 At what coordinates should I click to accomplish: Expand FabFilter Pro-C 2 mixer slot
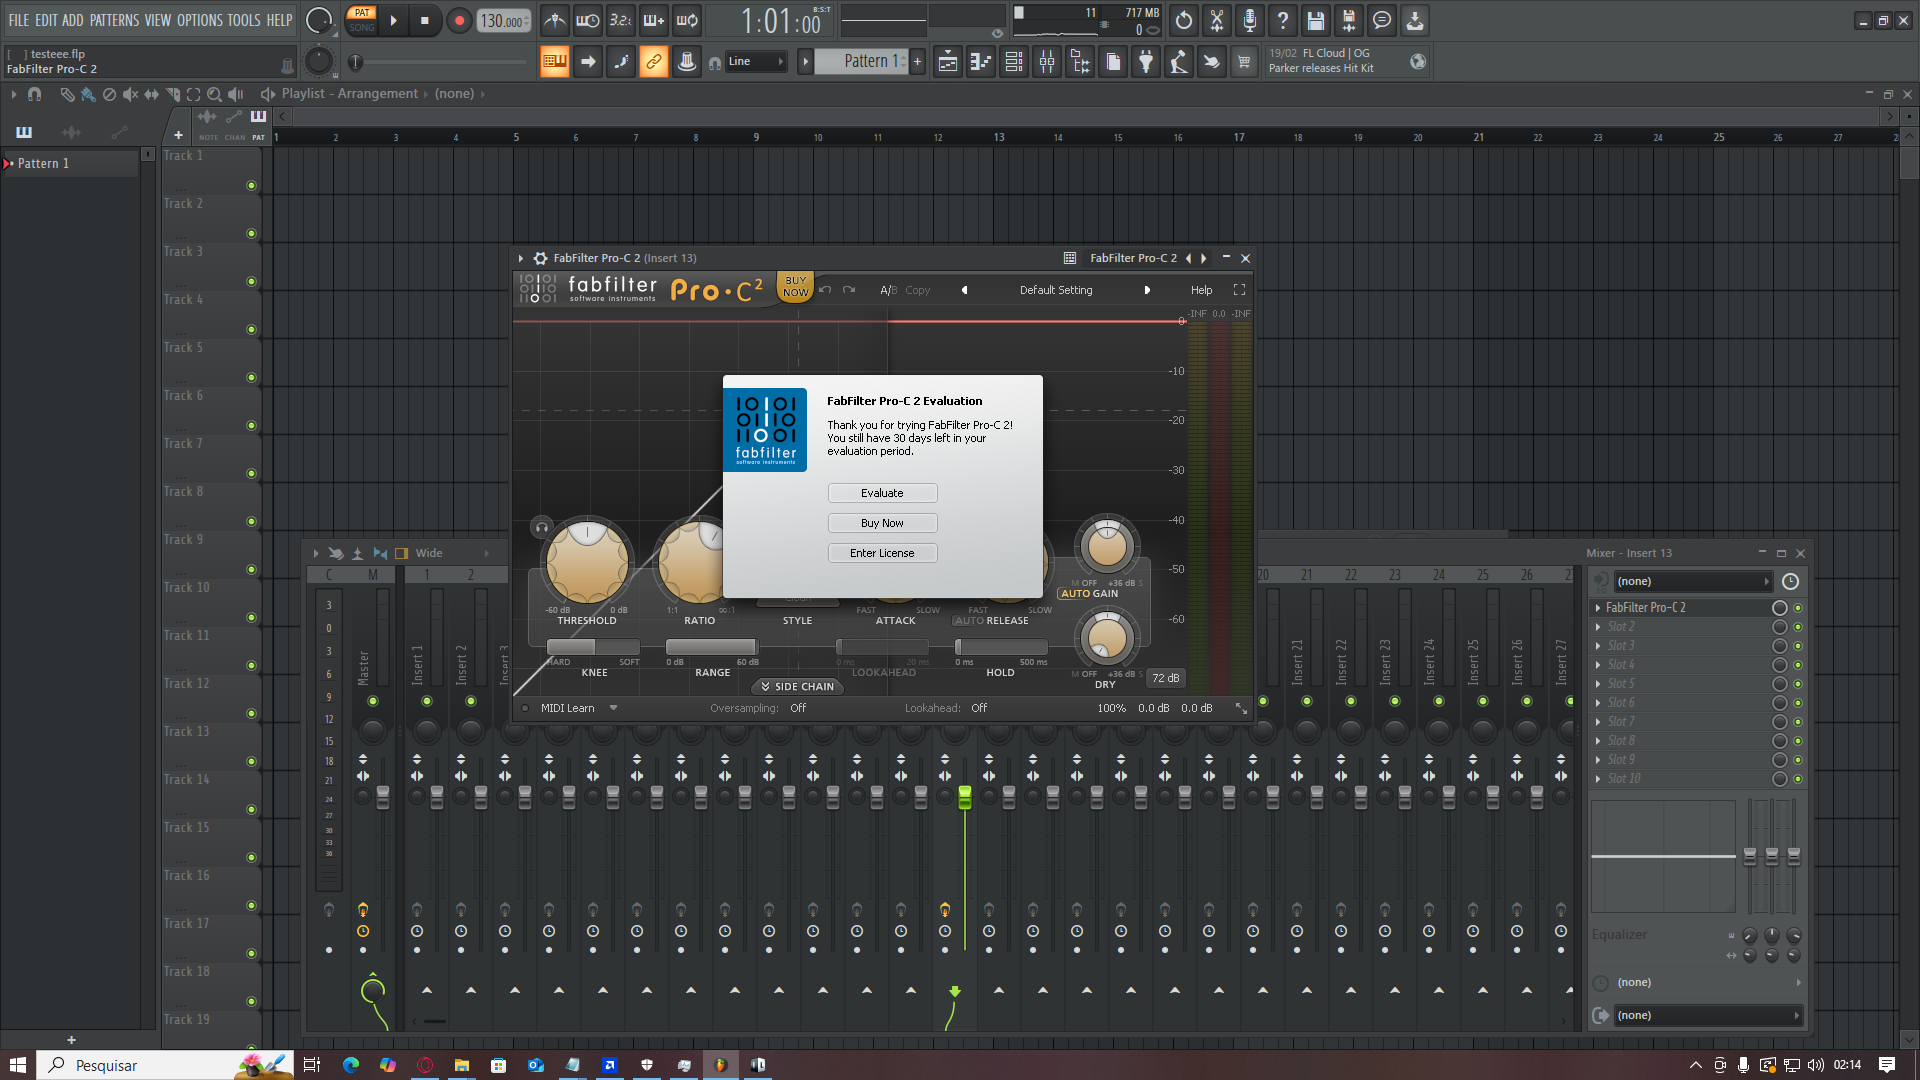pos(1597,608)
